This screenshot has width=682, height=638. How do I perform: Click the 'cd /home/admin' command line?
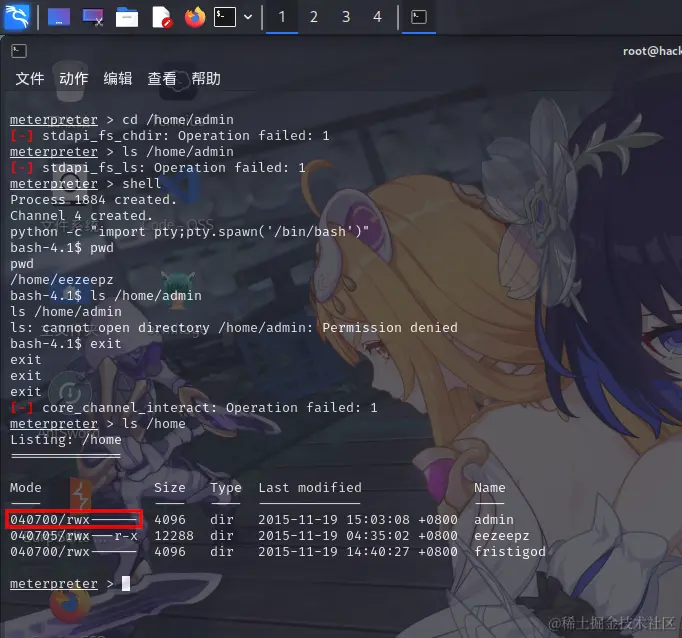122,120
